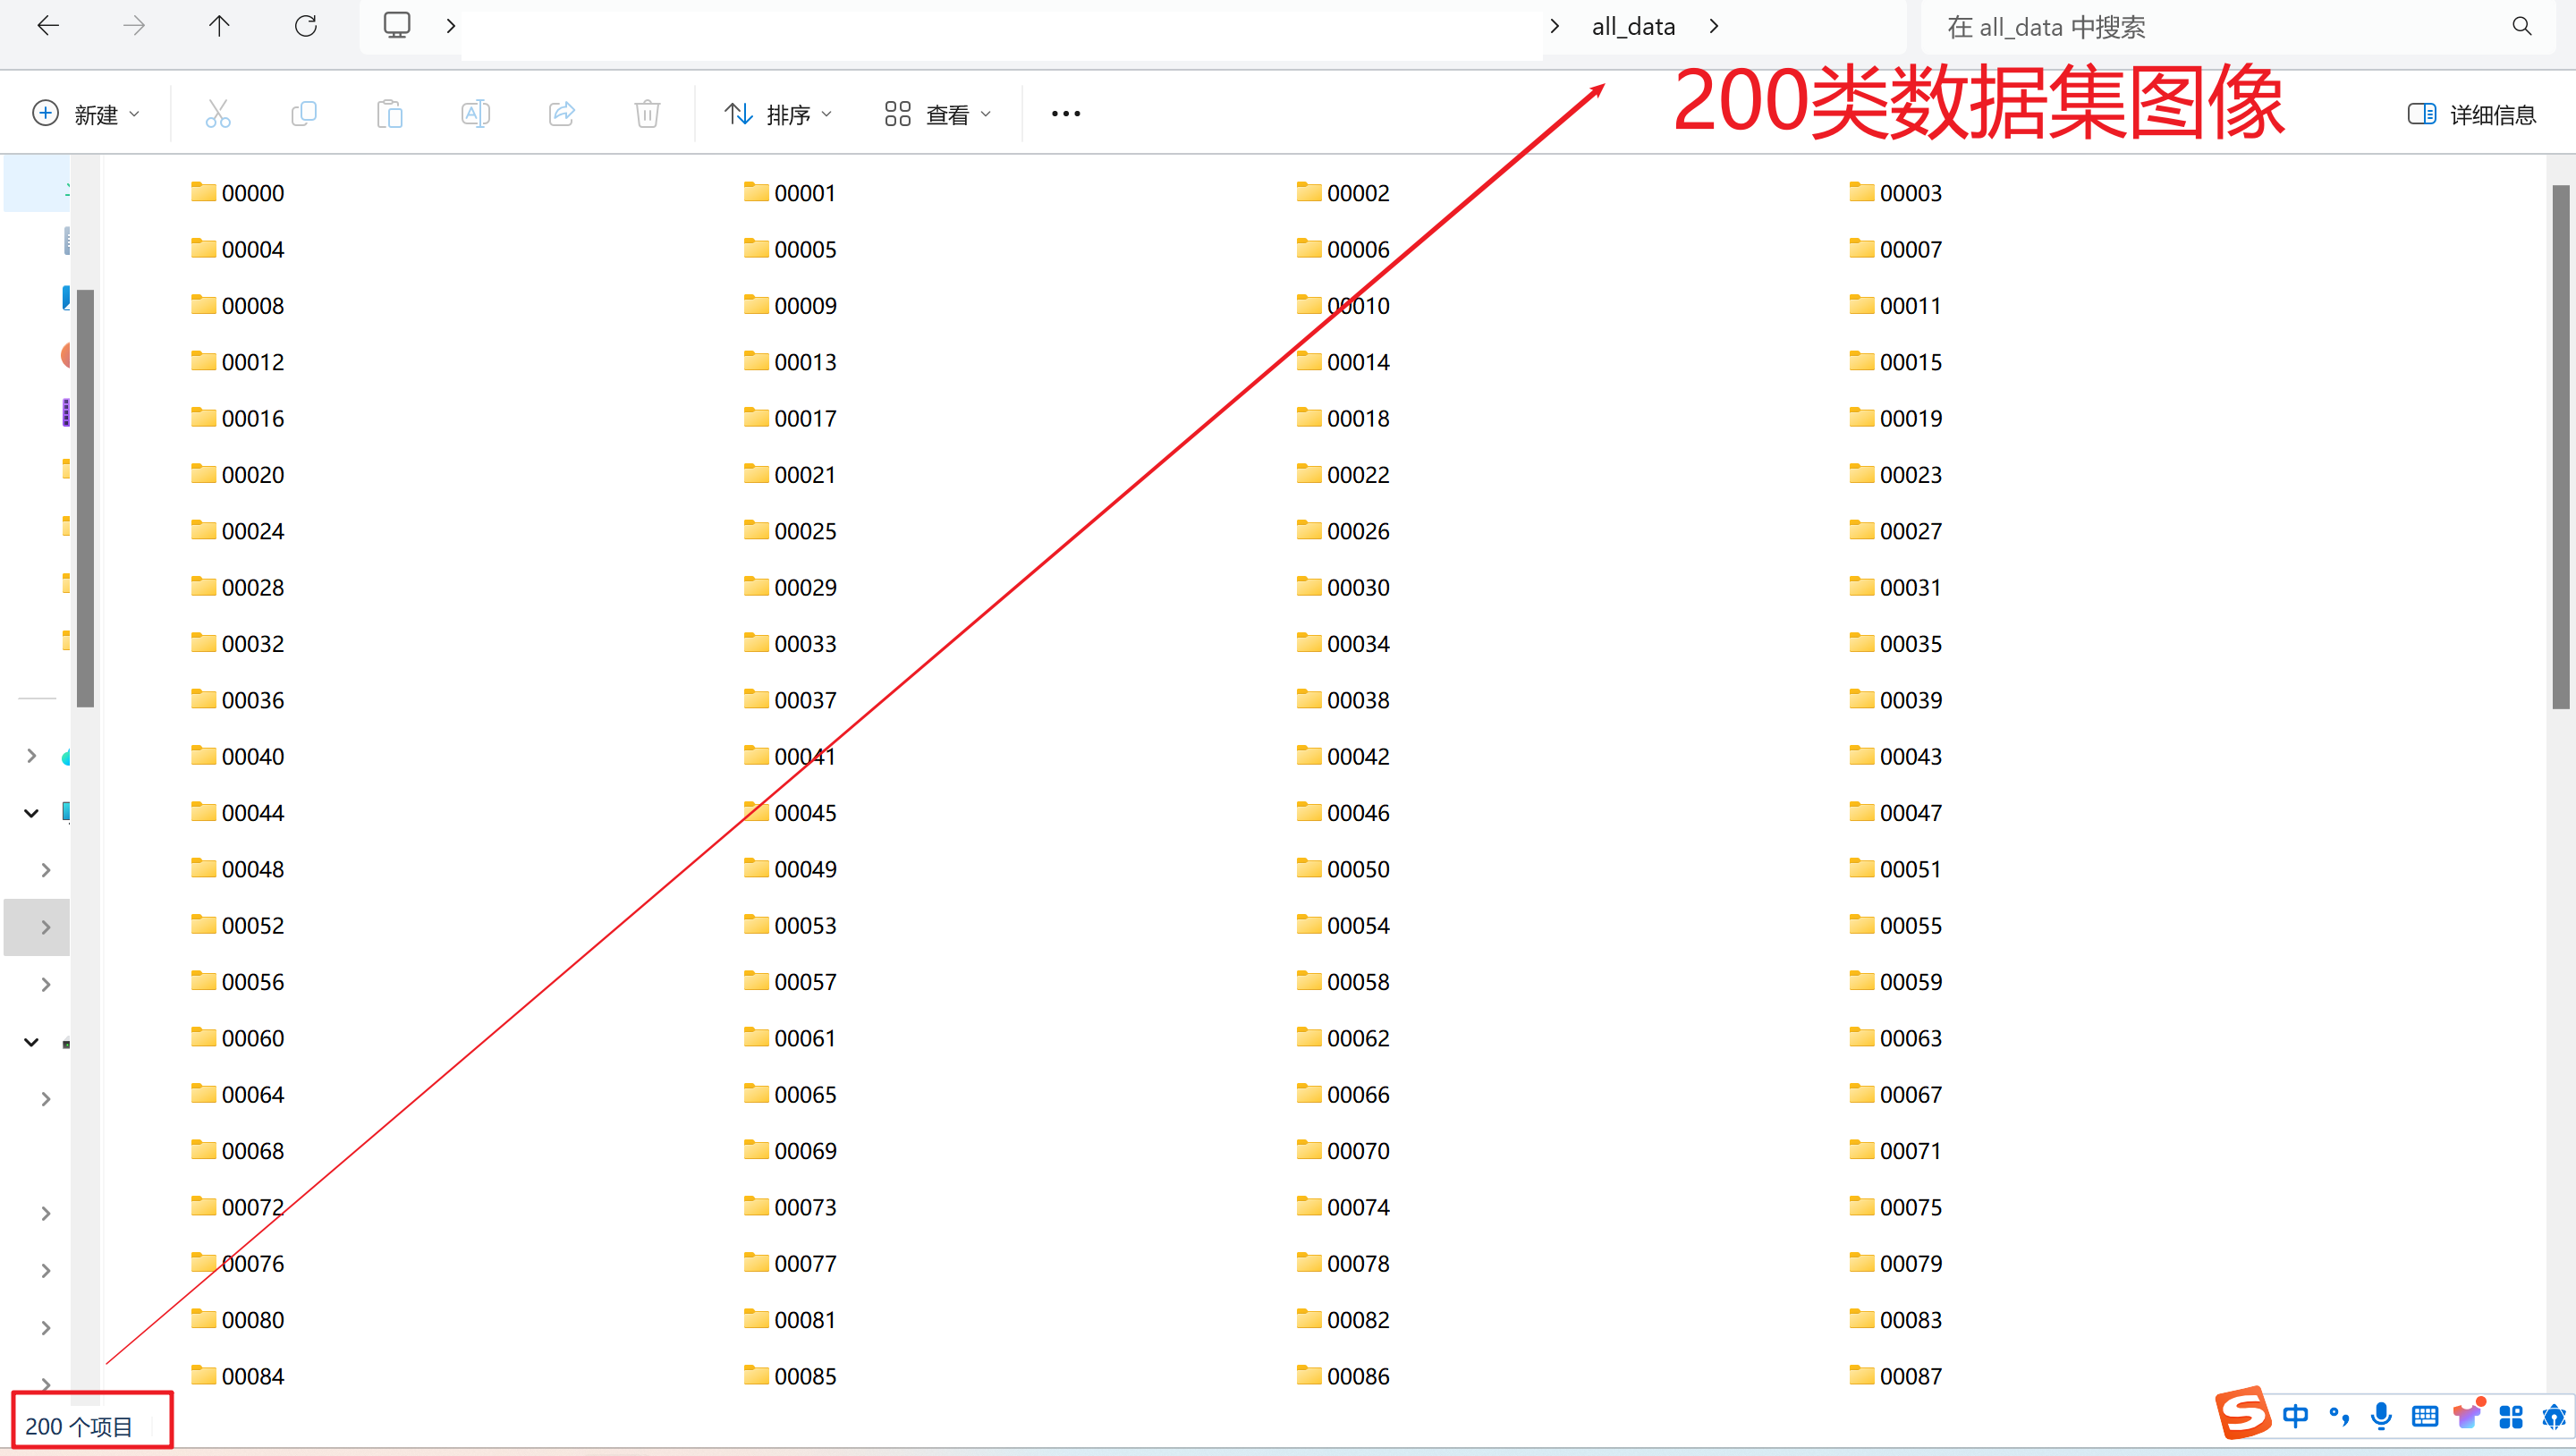
Task: Navigate back with the back arrow
Action: (x=48, y=26)
